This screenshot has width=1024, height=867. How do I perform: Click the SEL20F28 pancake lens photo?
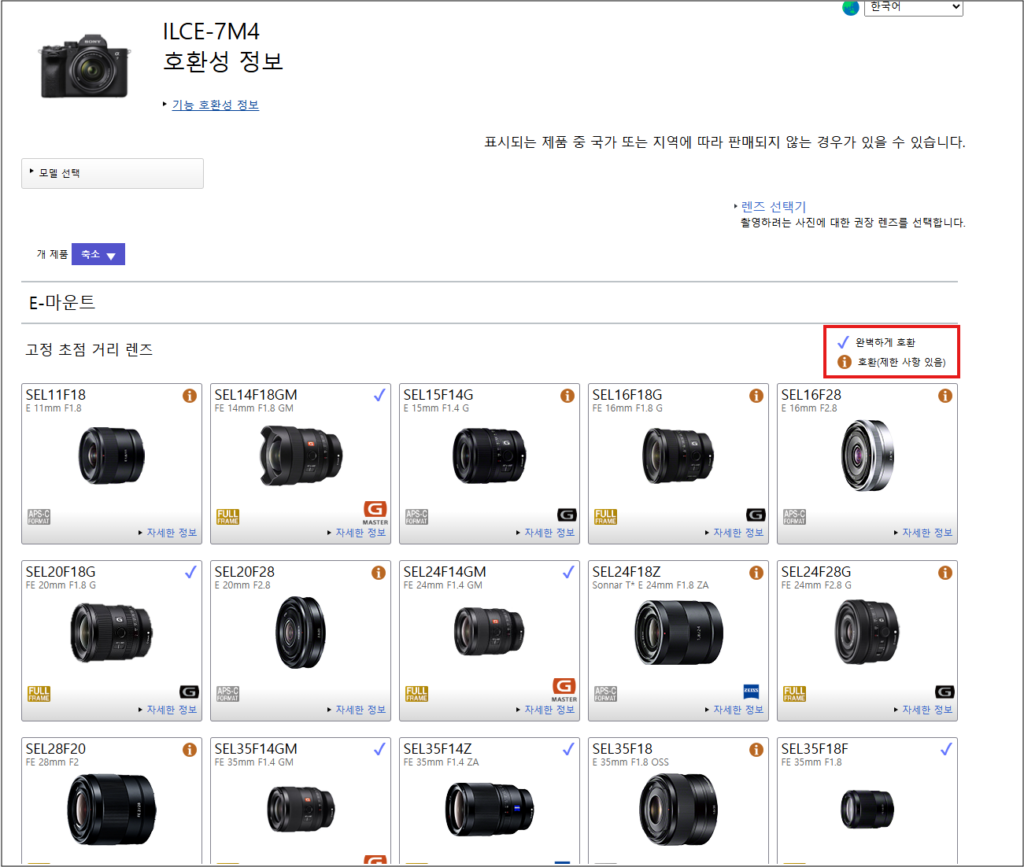click(x=300, y=632)
